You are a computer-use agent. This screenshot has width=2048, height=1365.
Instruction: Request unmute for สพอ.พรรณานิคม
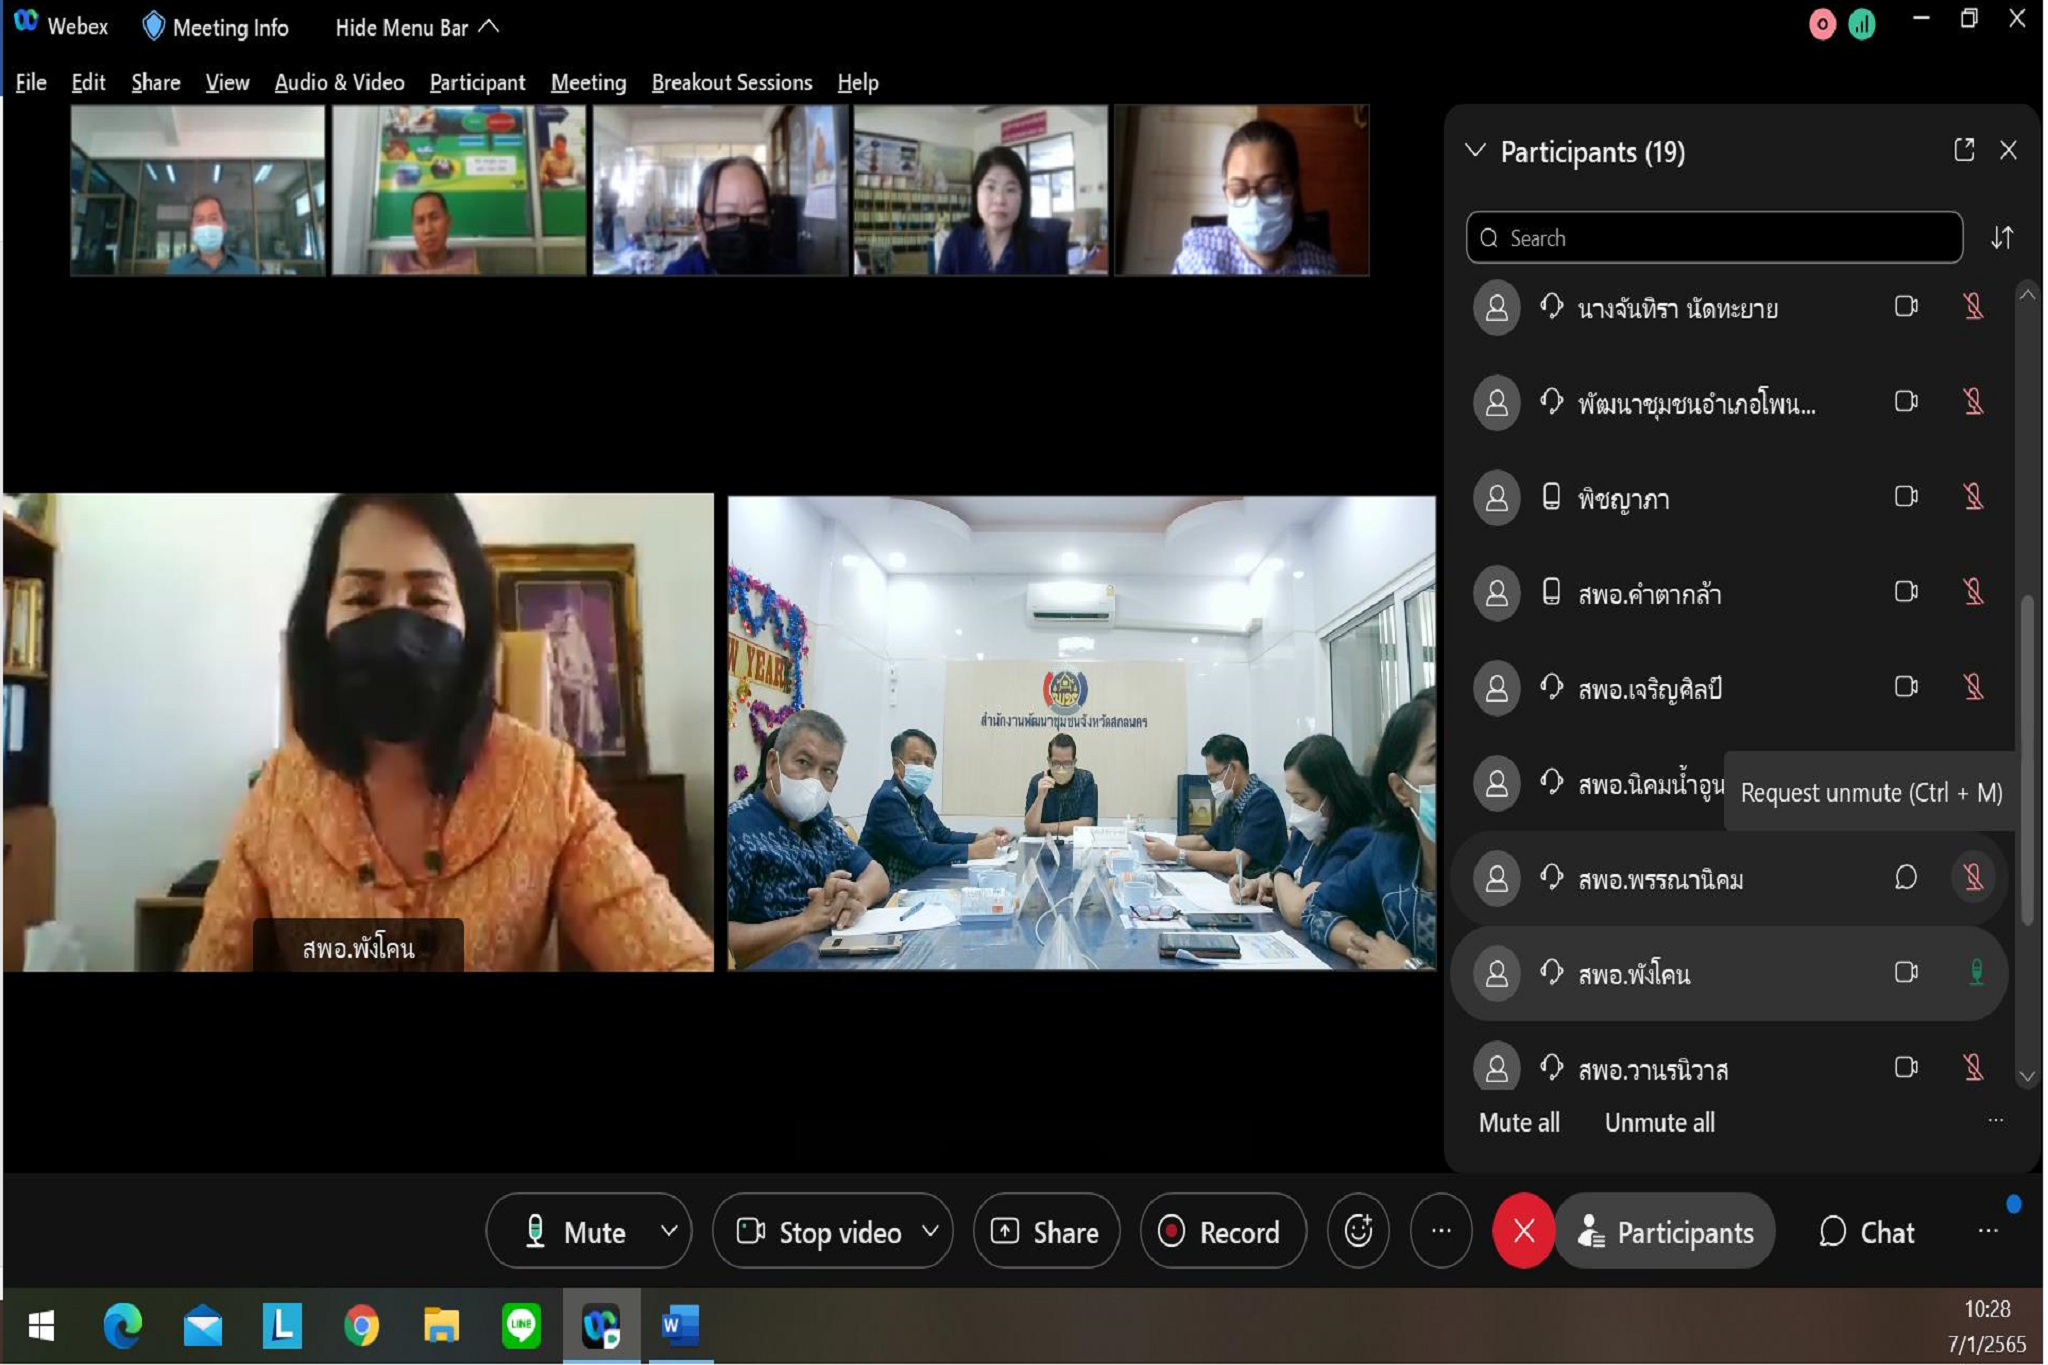click(1973, 878)
